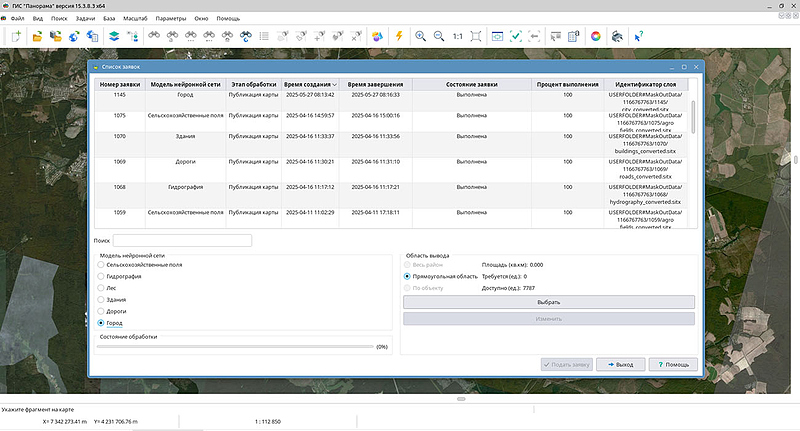
Task: Select the Лес radio button
Action: [100, 287]
